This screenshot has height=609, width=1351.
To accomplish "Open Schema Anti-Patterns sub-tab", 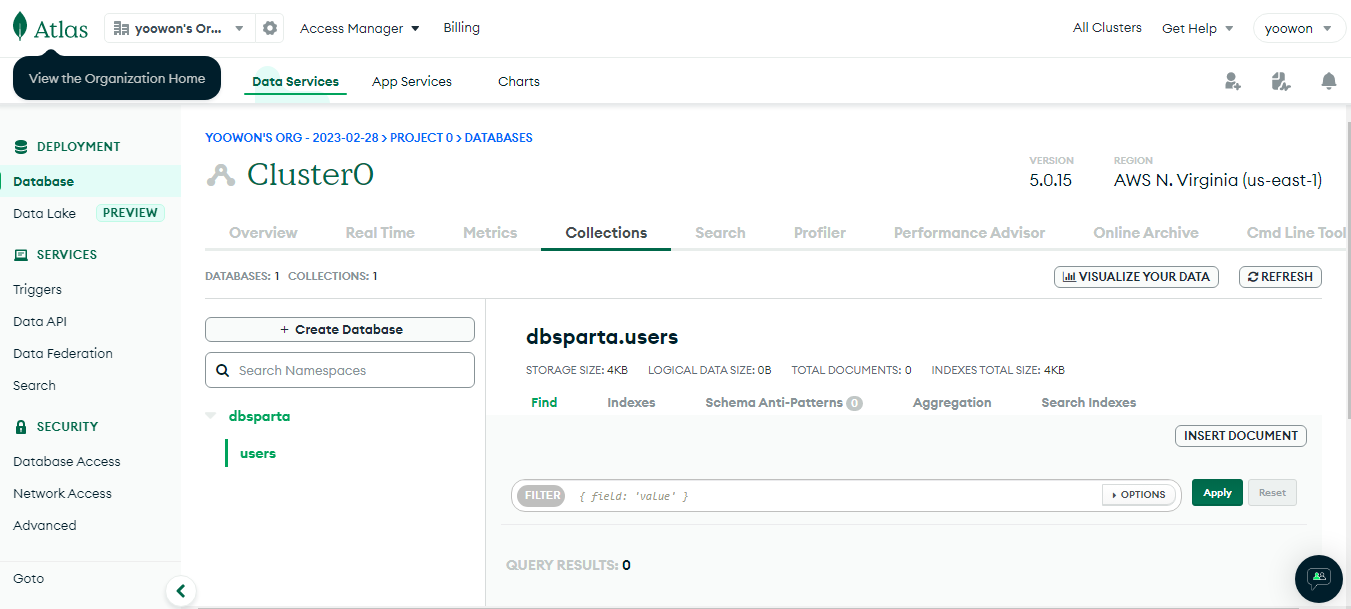I will 784,403.
